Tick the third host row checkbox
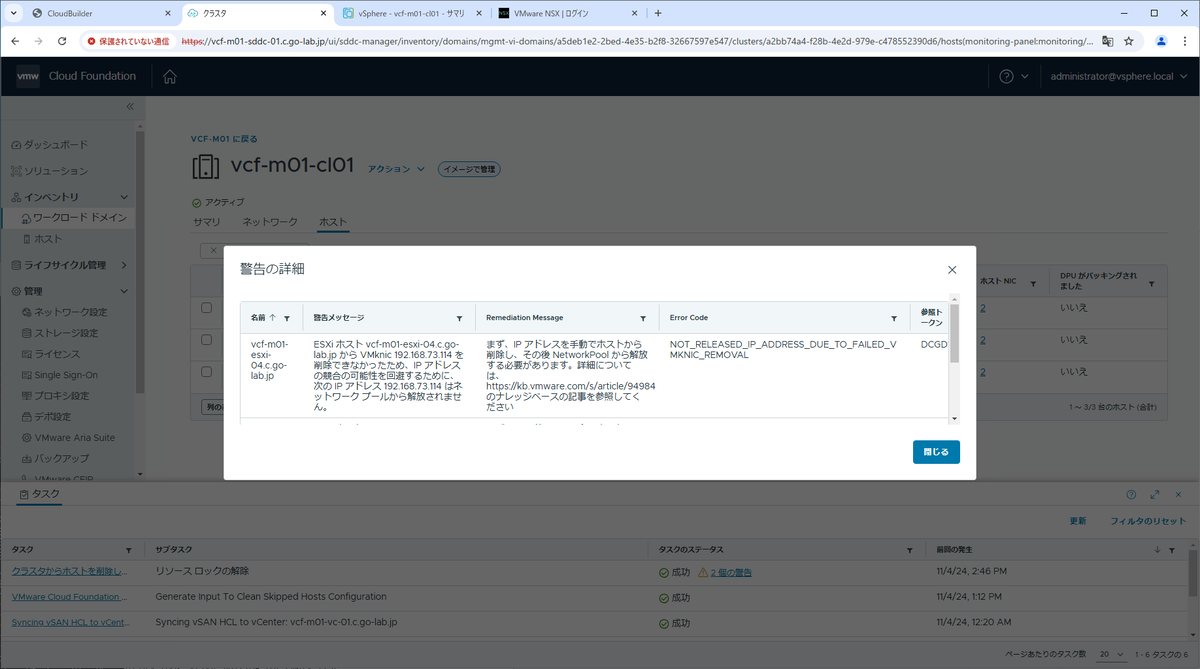Screen dimensions: 1200x669 point(206,371)
